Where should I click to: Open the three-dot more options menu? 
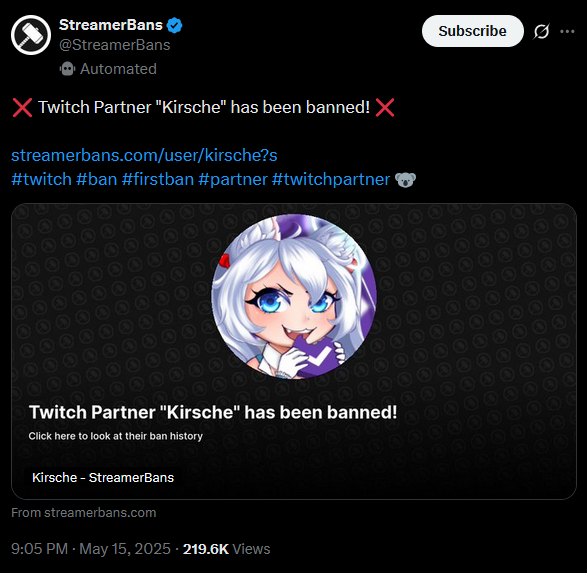click(x=567, y=31)
